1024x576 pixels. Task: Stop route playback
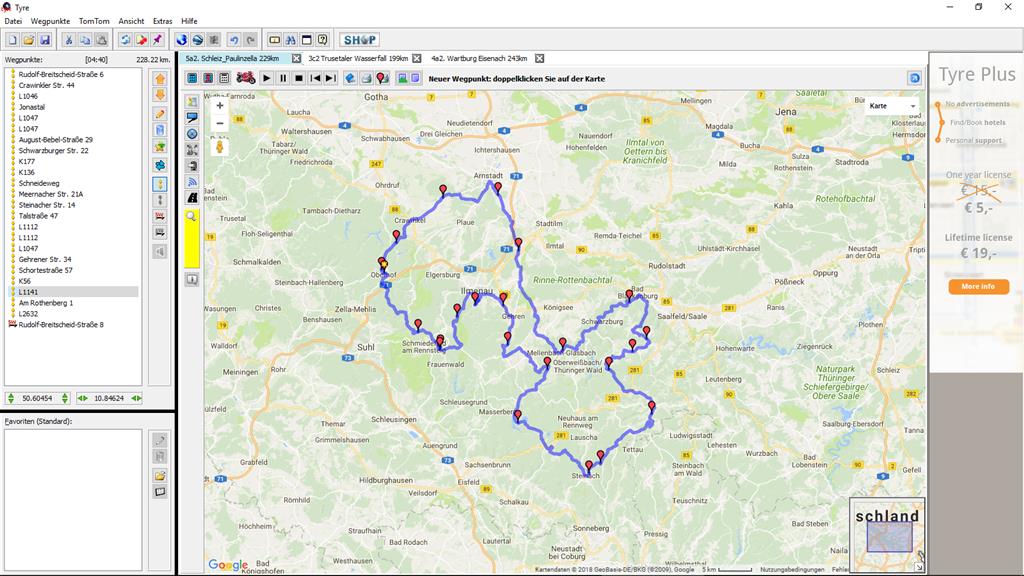click(x=299, y=78)
